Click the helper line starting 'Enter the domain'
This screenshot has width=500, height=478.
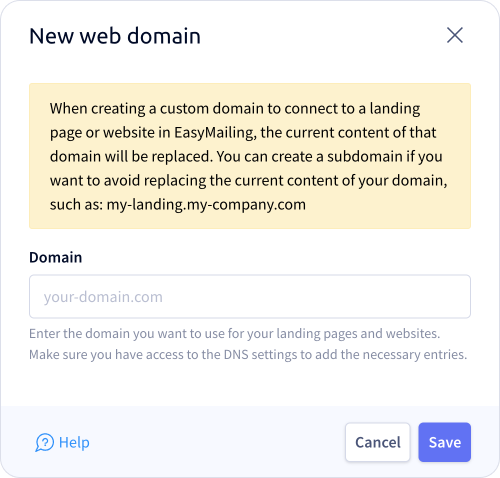235,333
